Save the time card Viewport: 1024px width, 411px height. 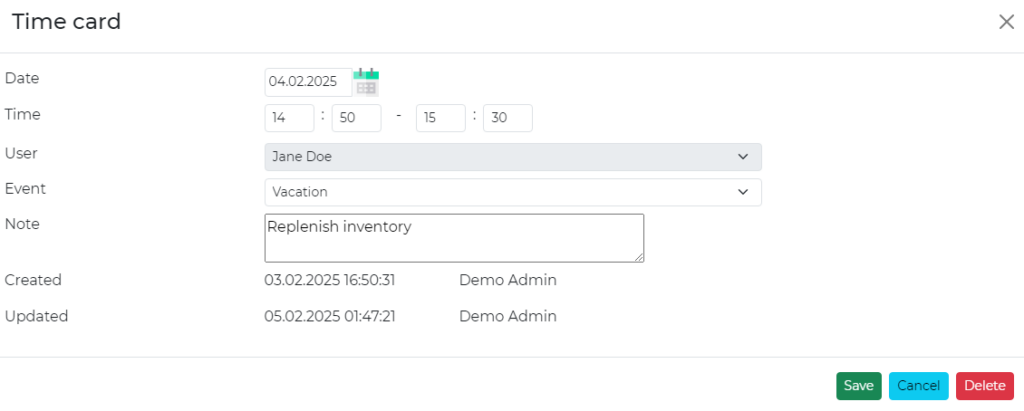[x=858, y=386]
